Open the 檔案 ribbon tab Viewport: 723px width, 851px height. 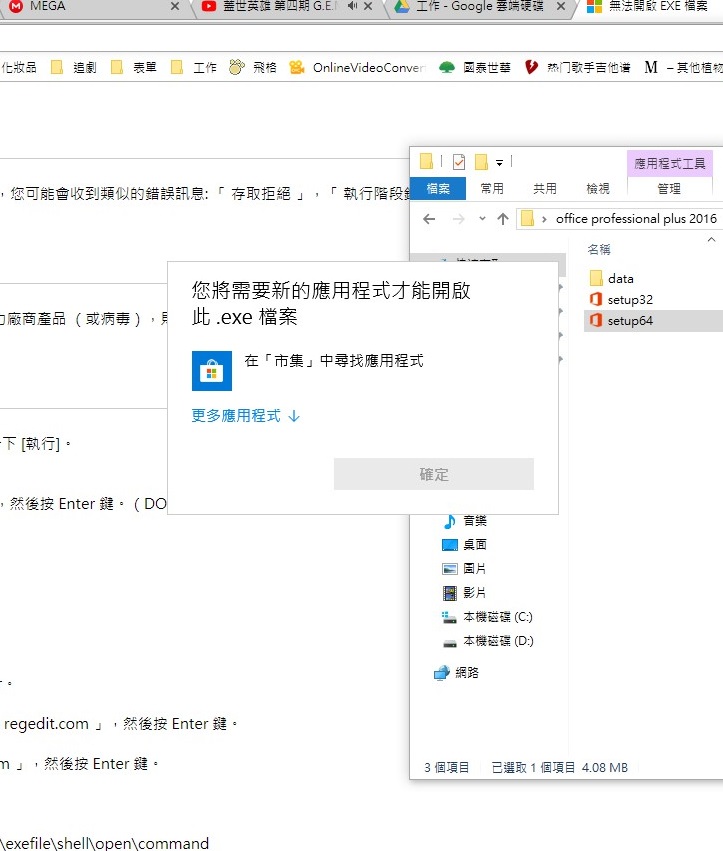coord(438,188)
